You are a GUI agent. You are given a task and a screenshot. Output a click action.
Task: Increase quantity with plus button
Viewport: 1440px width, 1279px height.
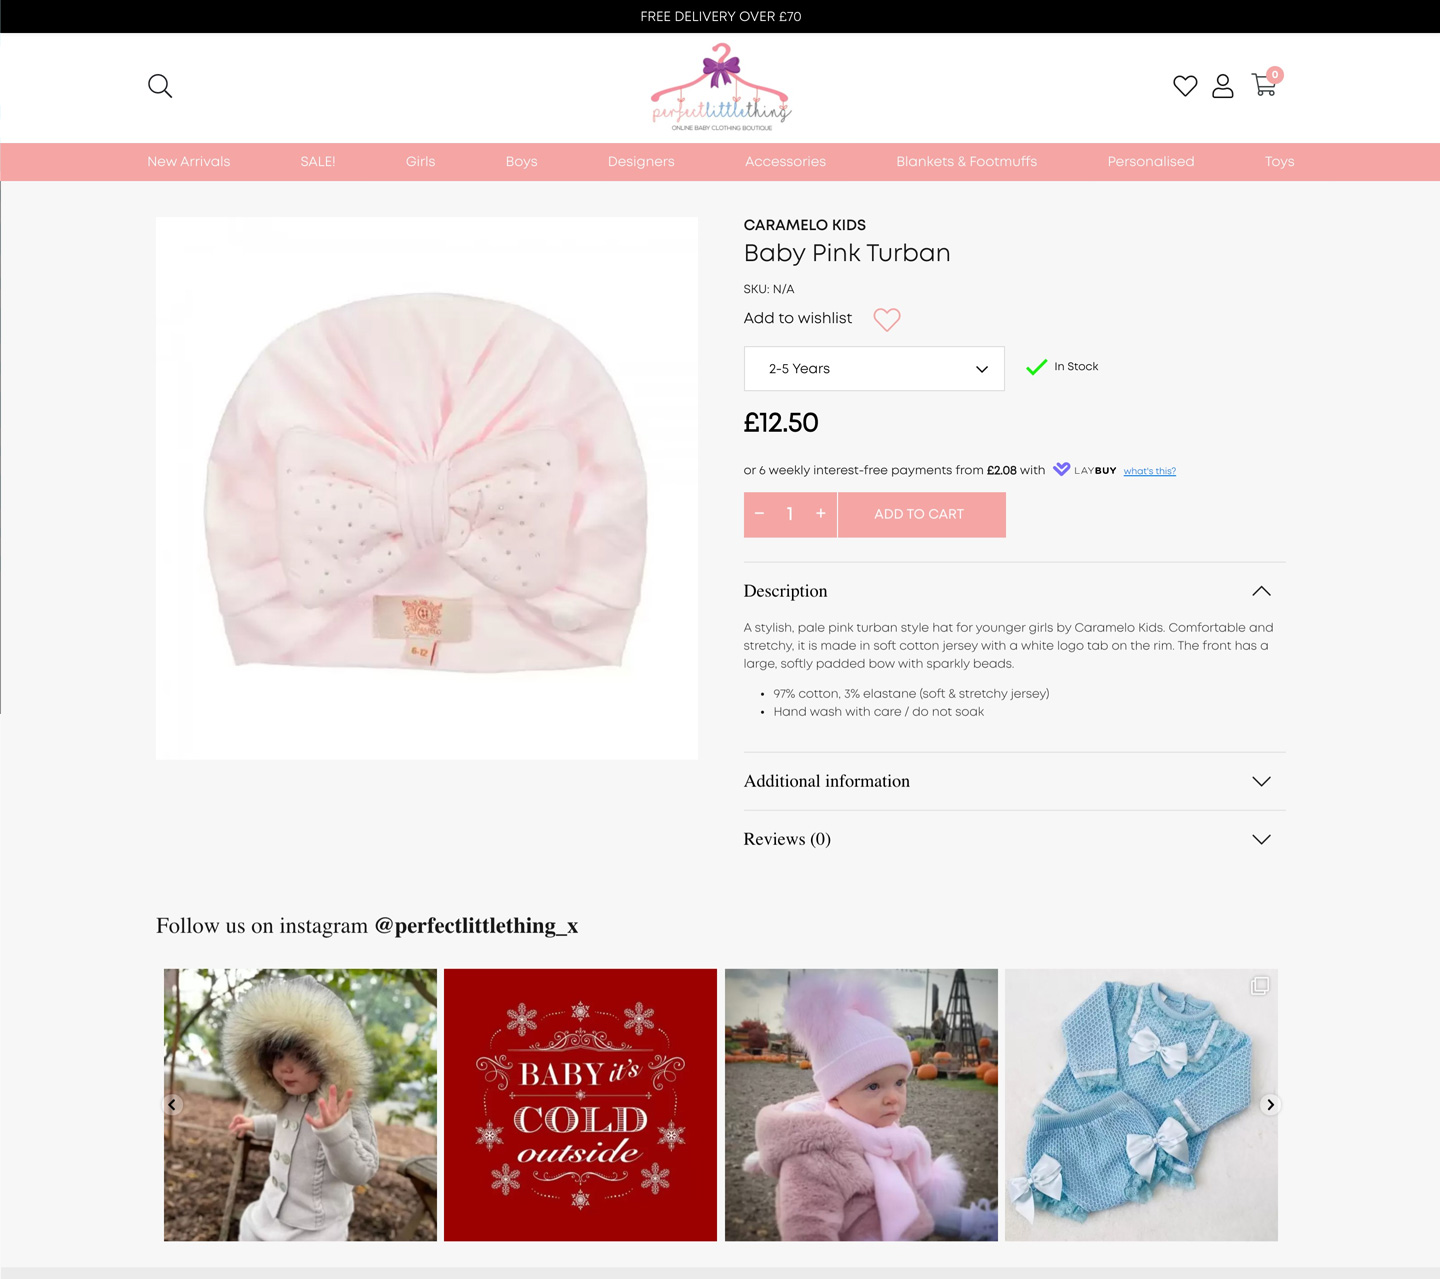click(821, 514)
